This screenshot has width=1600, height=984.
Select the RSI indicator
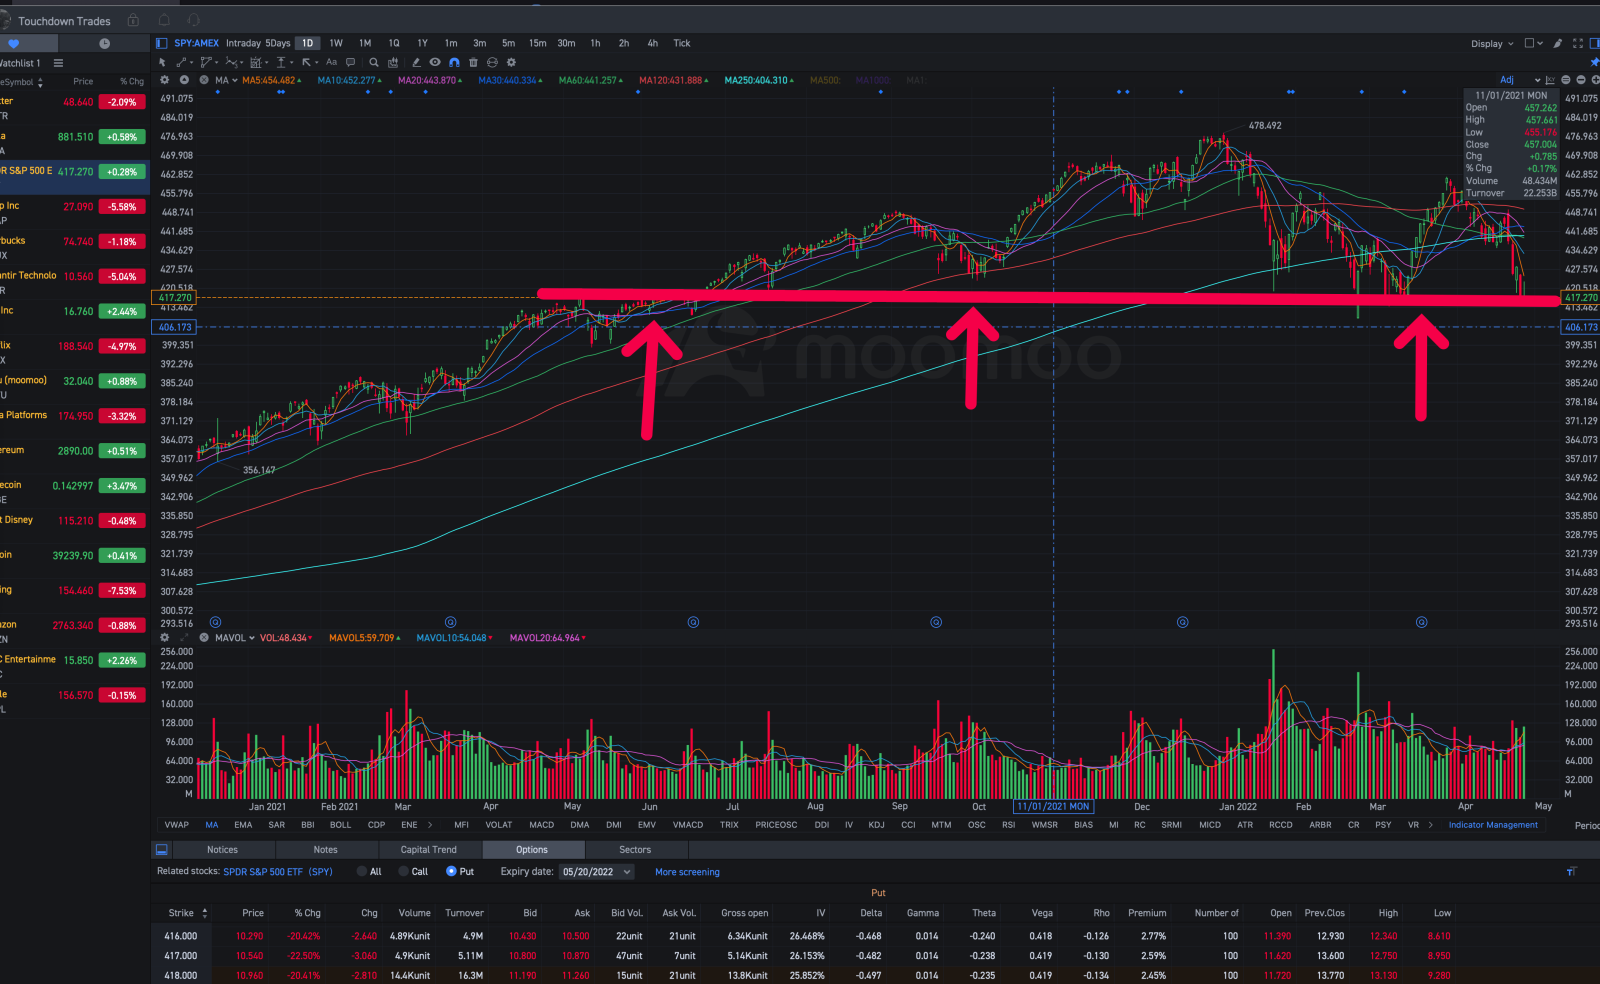click(x=1008, y=825)
